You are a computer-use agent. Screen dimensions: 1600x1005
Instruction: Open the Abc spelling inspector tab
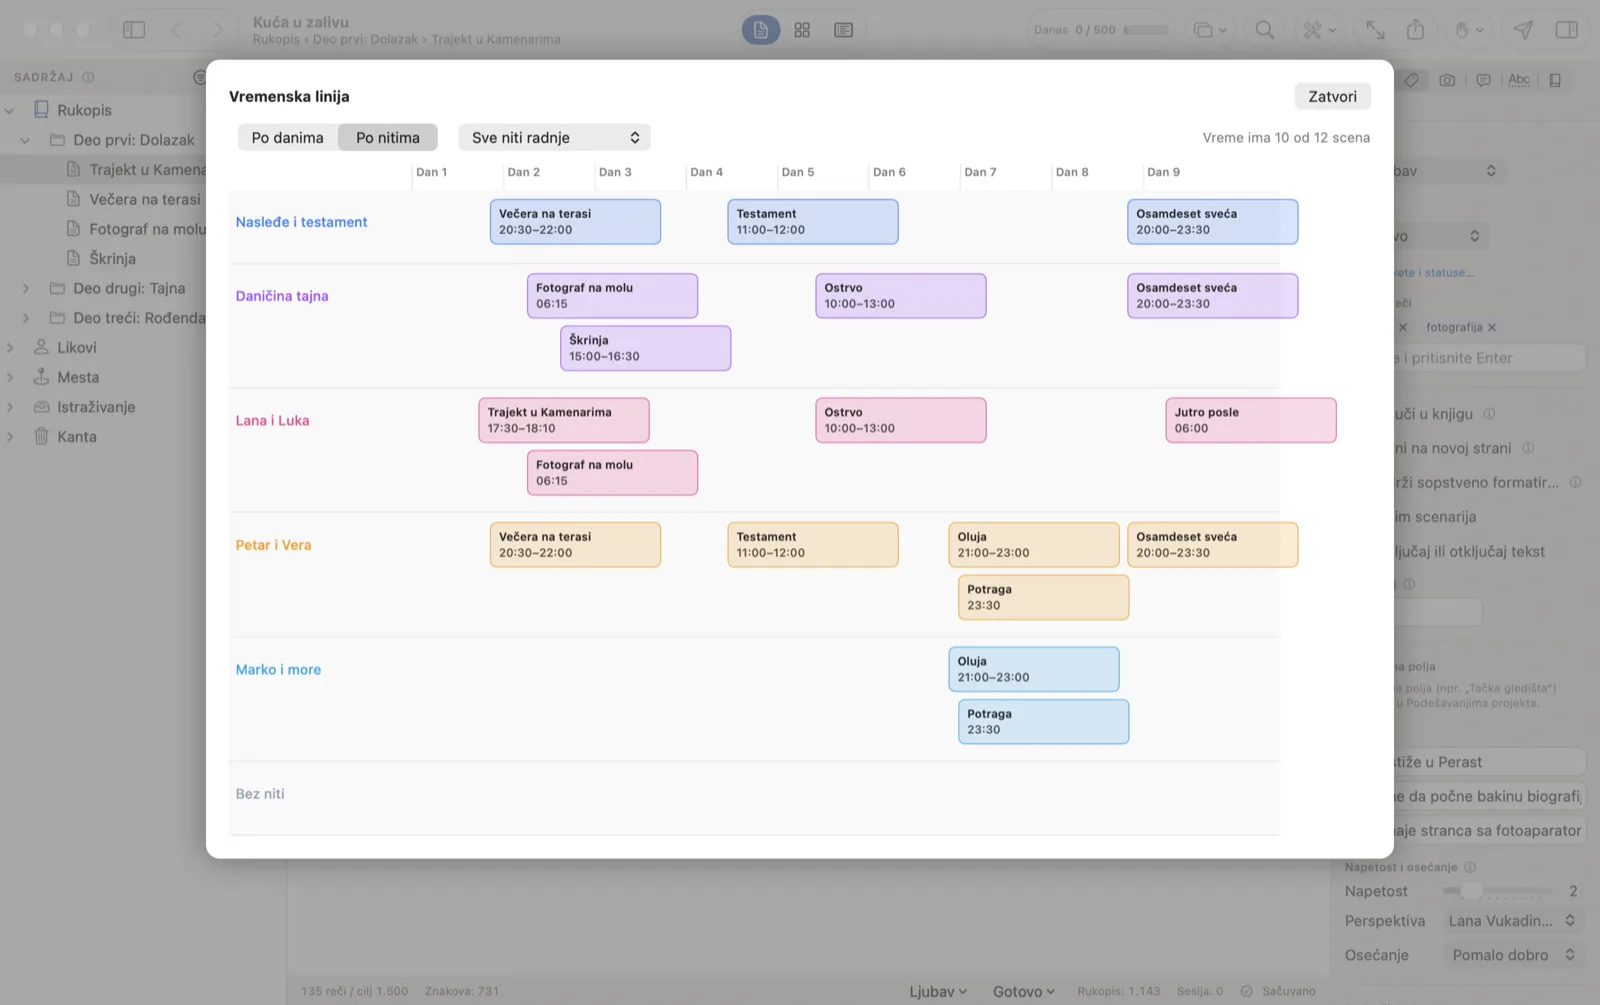point(1519,80)
